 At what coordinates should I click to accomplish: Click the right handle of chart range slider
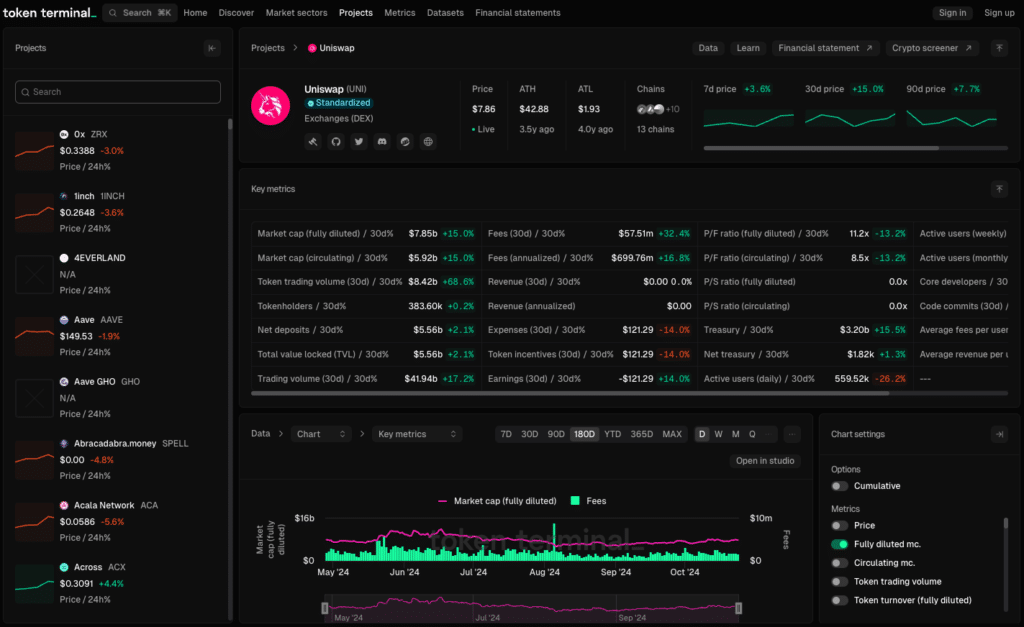point(739,608)
